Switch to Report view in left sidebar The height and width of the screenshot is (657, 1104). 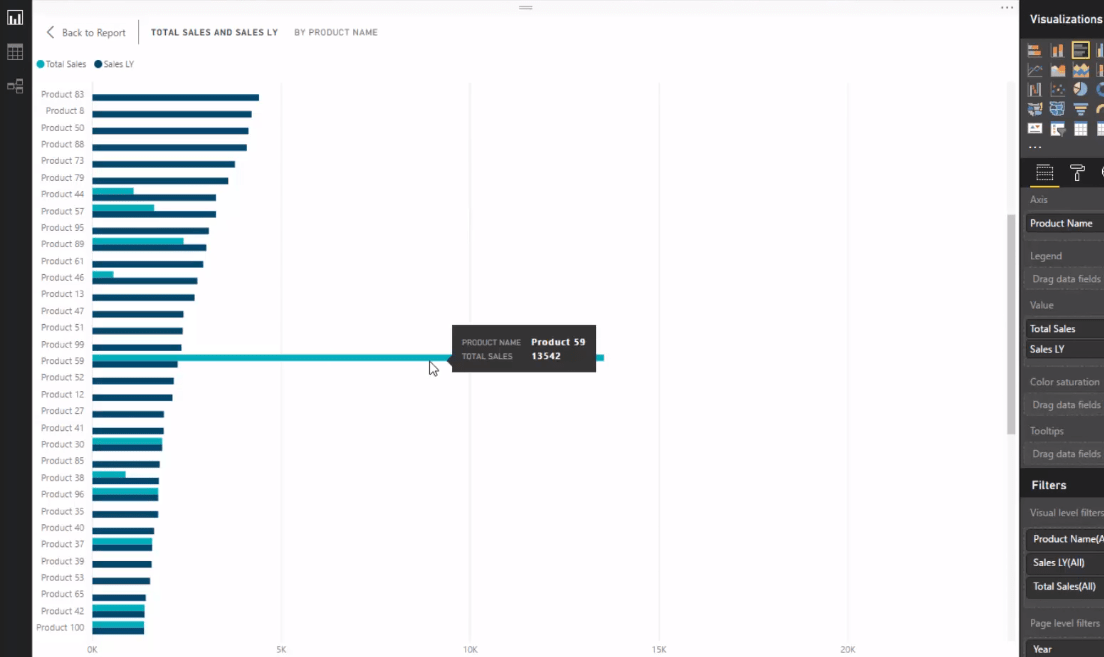pyautogui.click(x=15, y=18)
